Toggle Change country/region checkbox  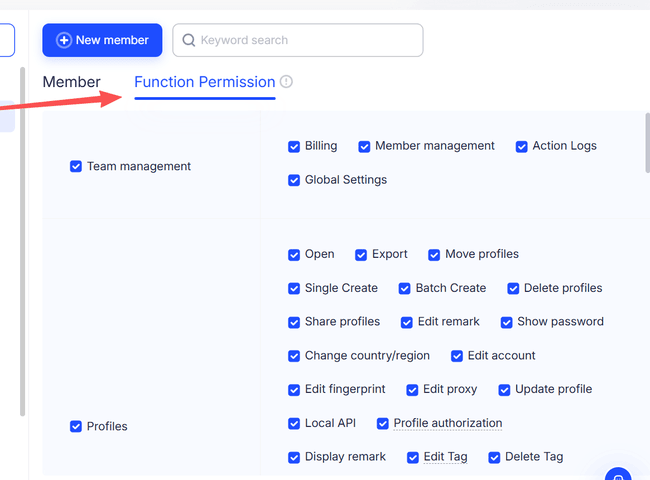[294, 356]
